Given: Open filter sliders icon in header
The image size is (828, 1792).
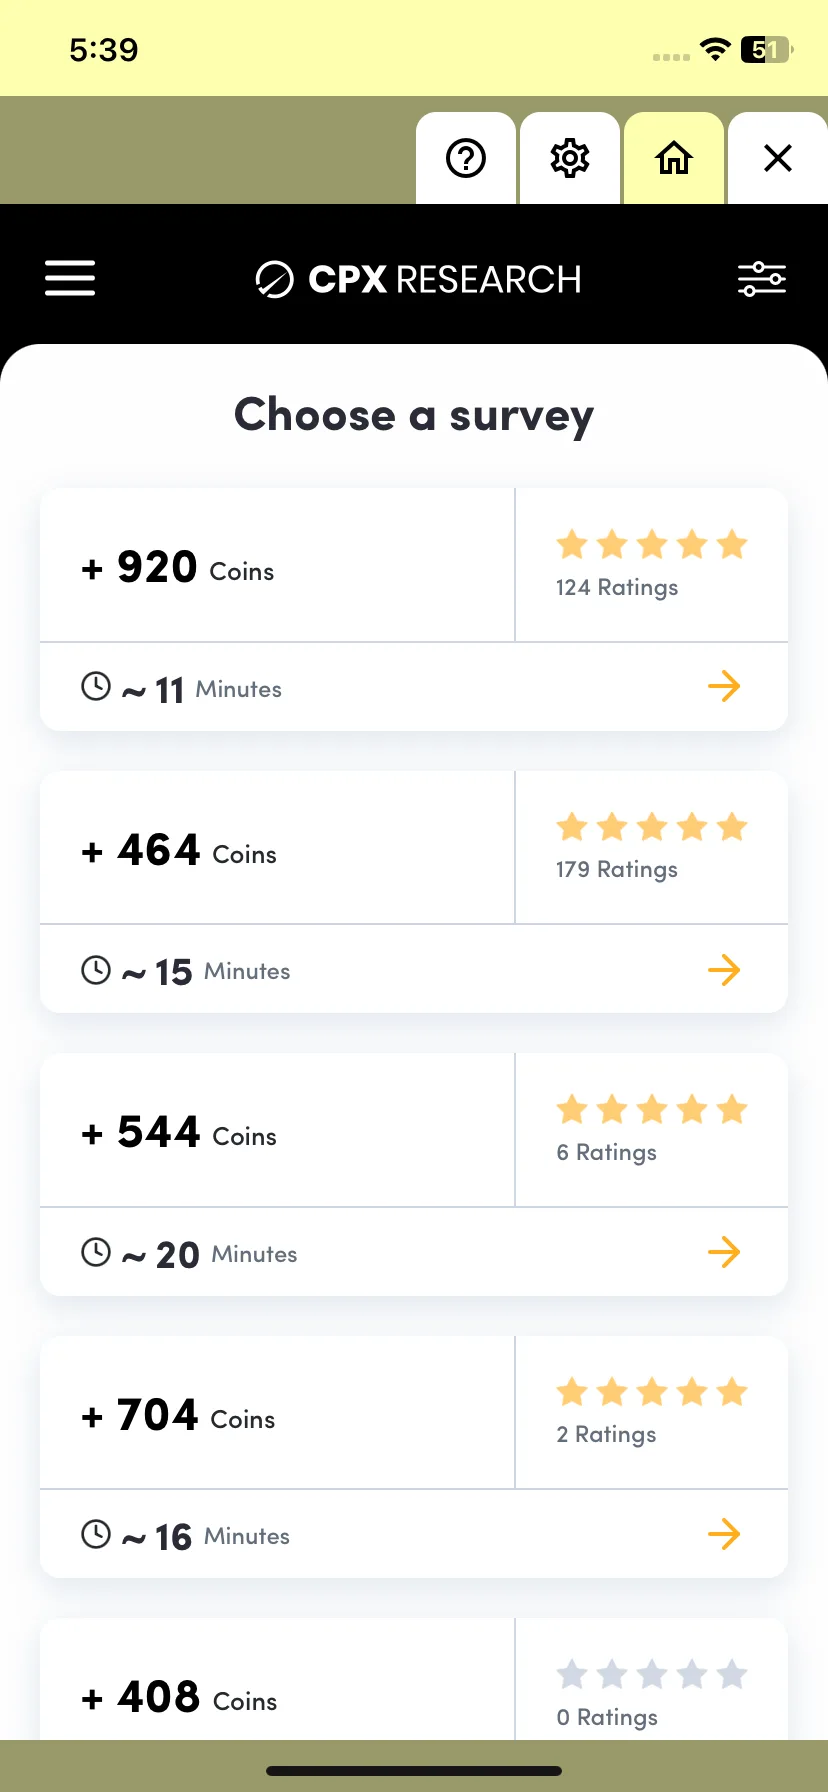Looking at the screenshot, I should (762, 279).
